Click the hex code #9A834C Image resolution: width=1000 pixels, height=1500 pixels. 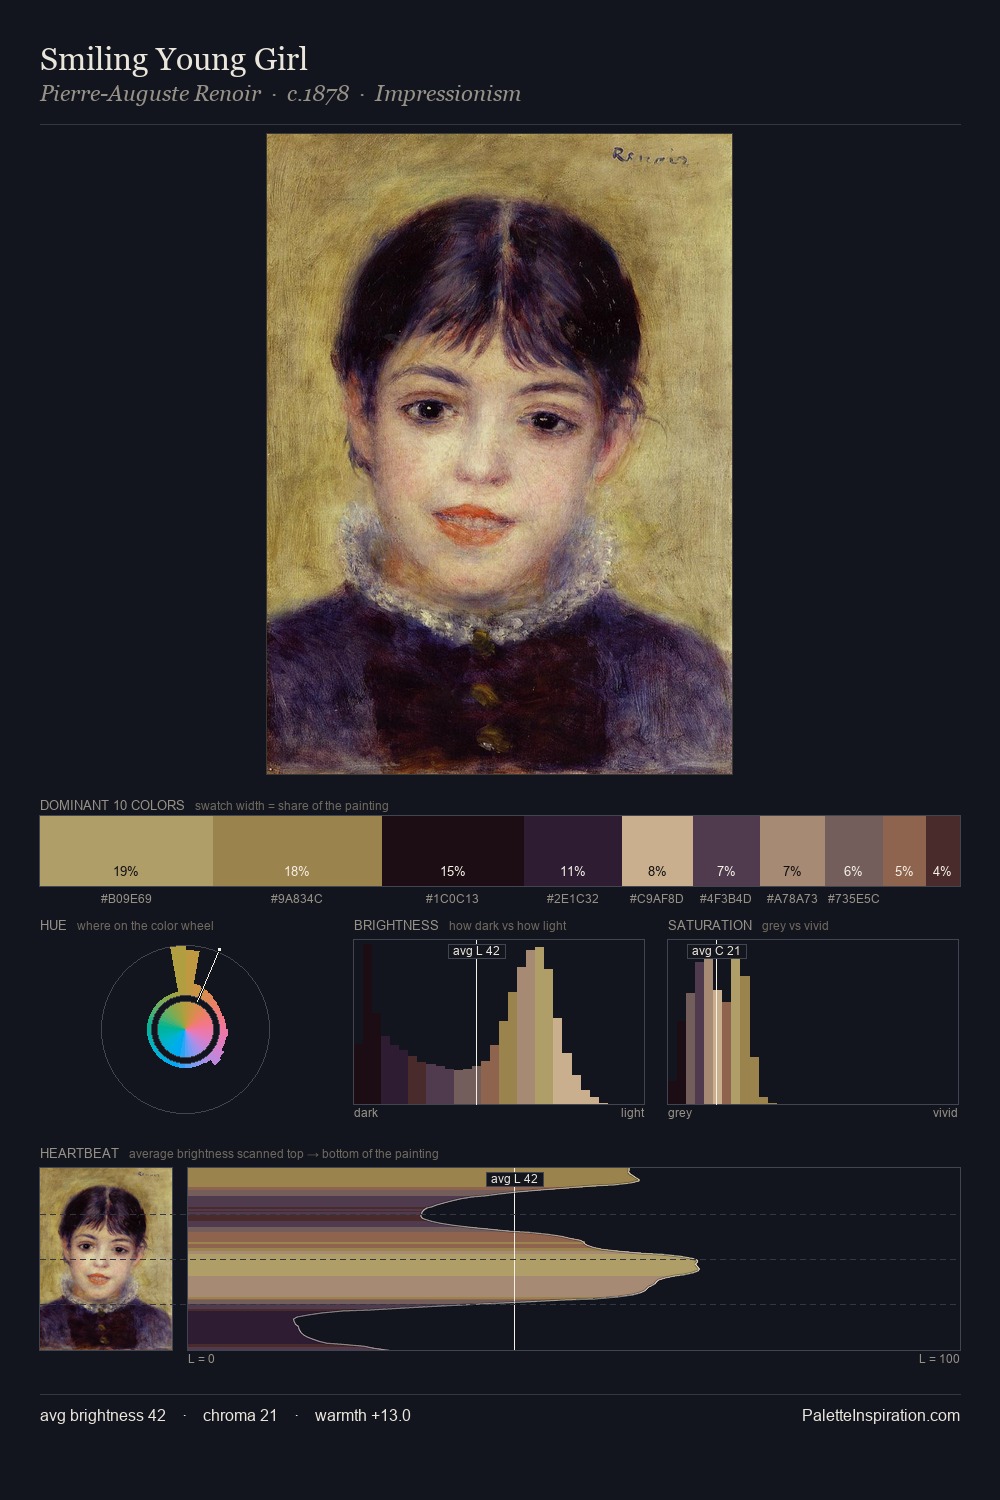tap(297, 899)
